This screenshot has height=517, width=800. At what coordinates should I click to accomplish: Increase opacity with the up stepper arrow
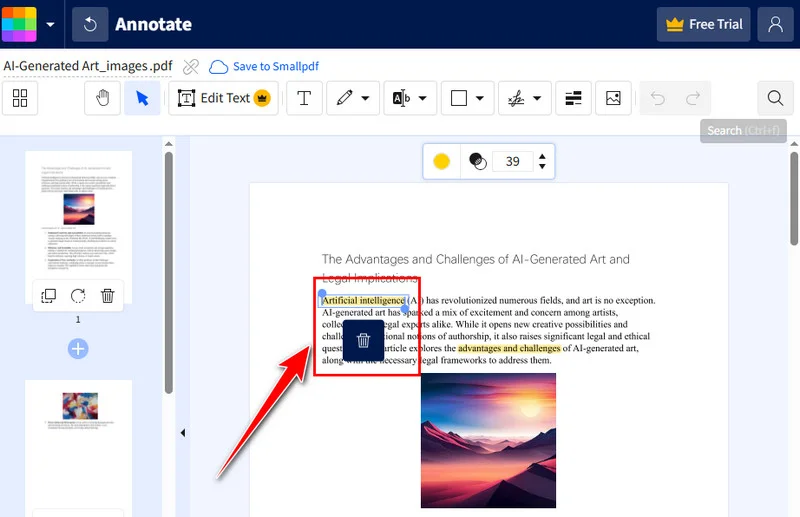[542, 157]
